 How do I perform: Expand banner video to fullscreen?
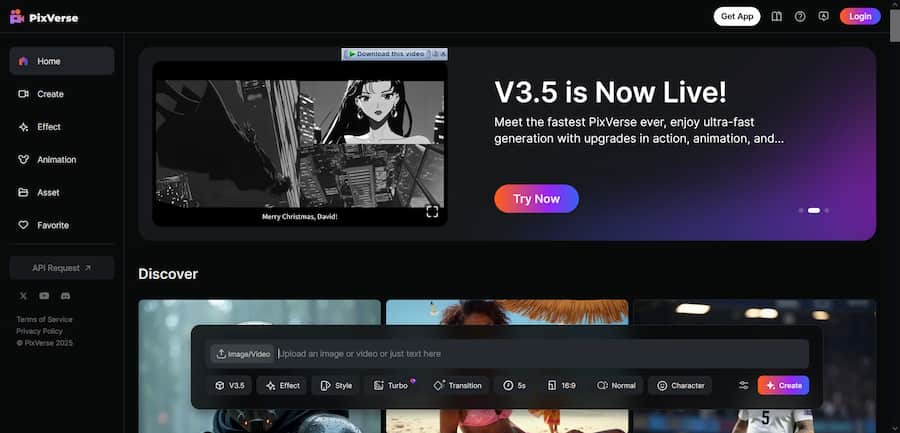pos(432,212)
